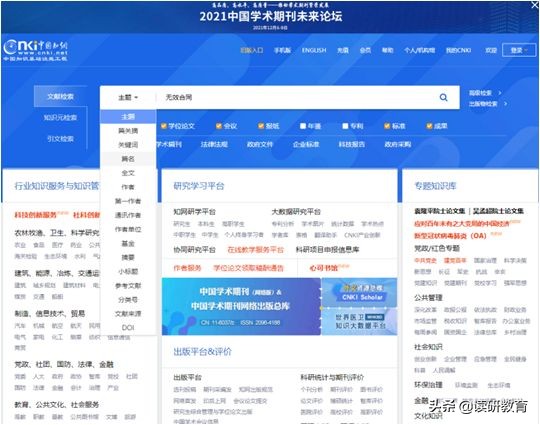
Task: Open 在线教学服务平台 link
Action: [x=256, y=250]
